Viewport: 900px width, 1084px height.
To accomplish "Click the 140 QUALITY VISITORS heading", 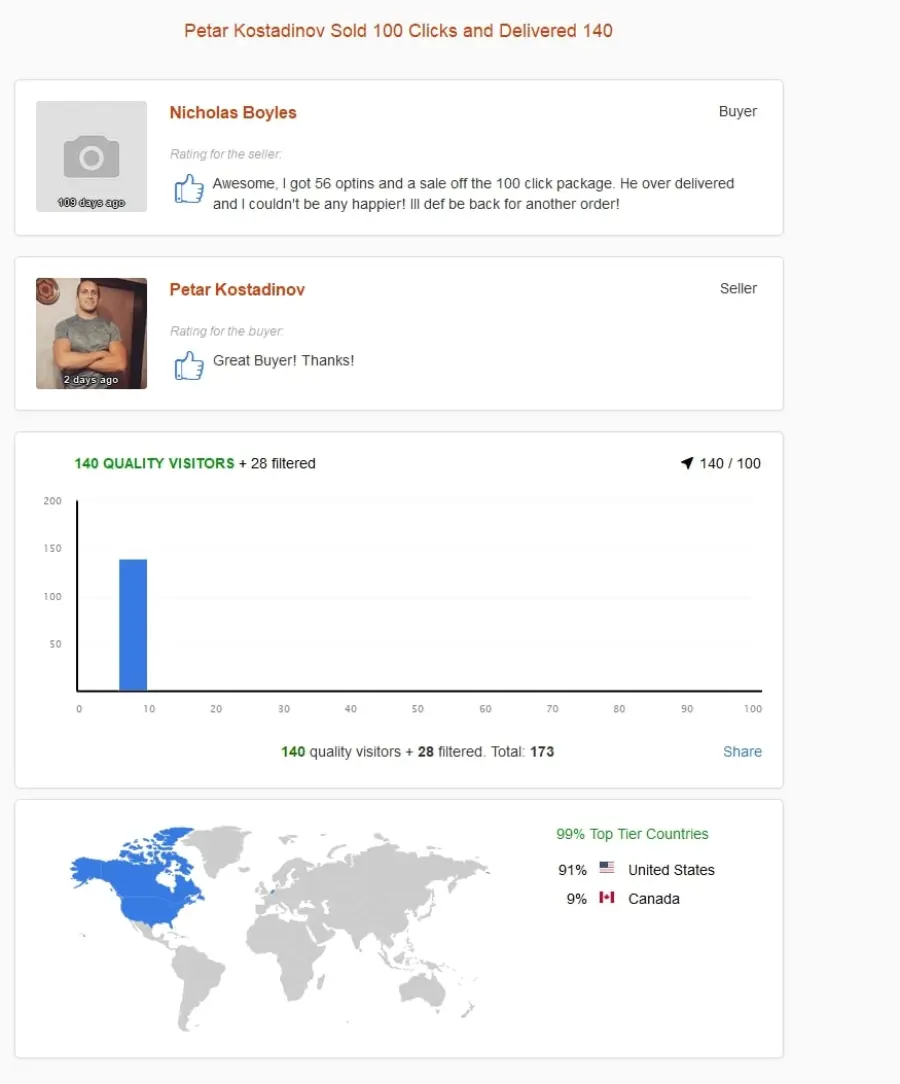I will (154, 463).
